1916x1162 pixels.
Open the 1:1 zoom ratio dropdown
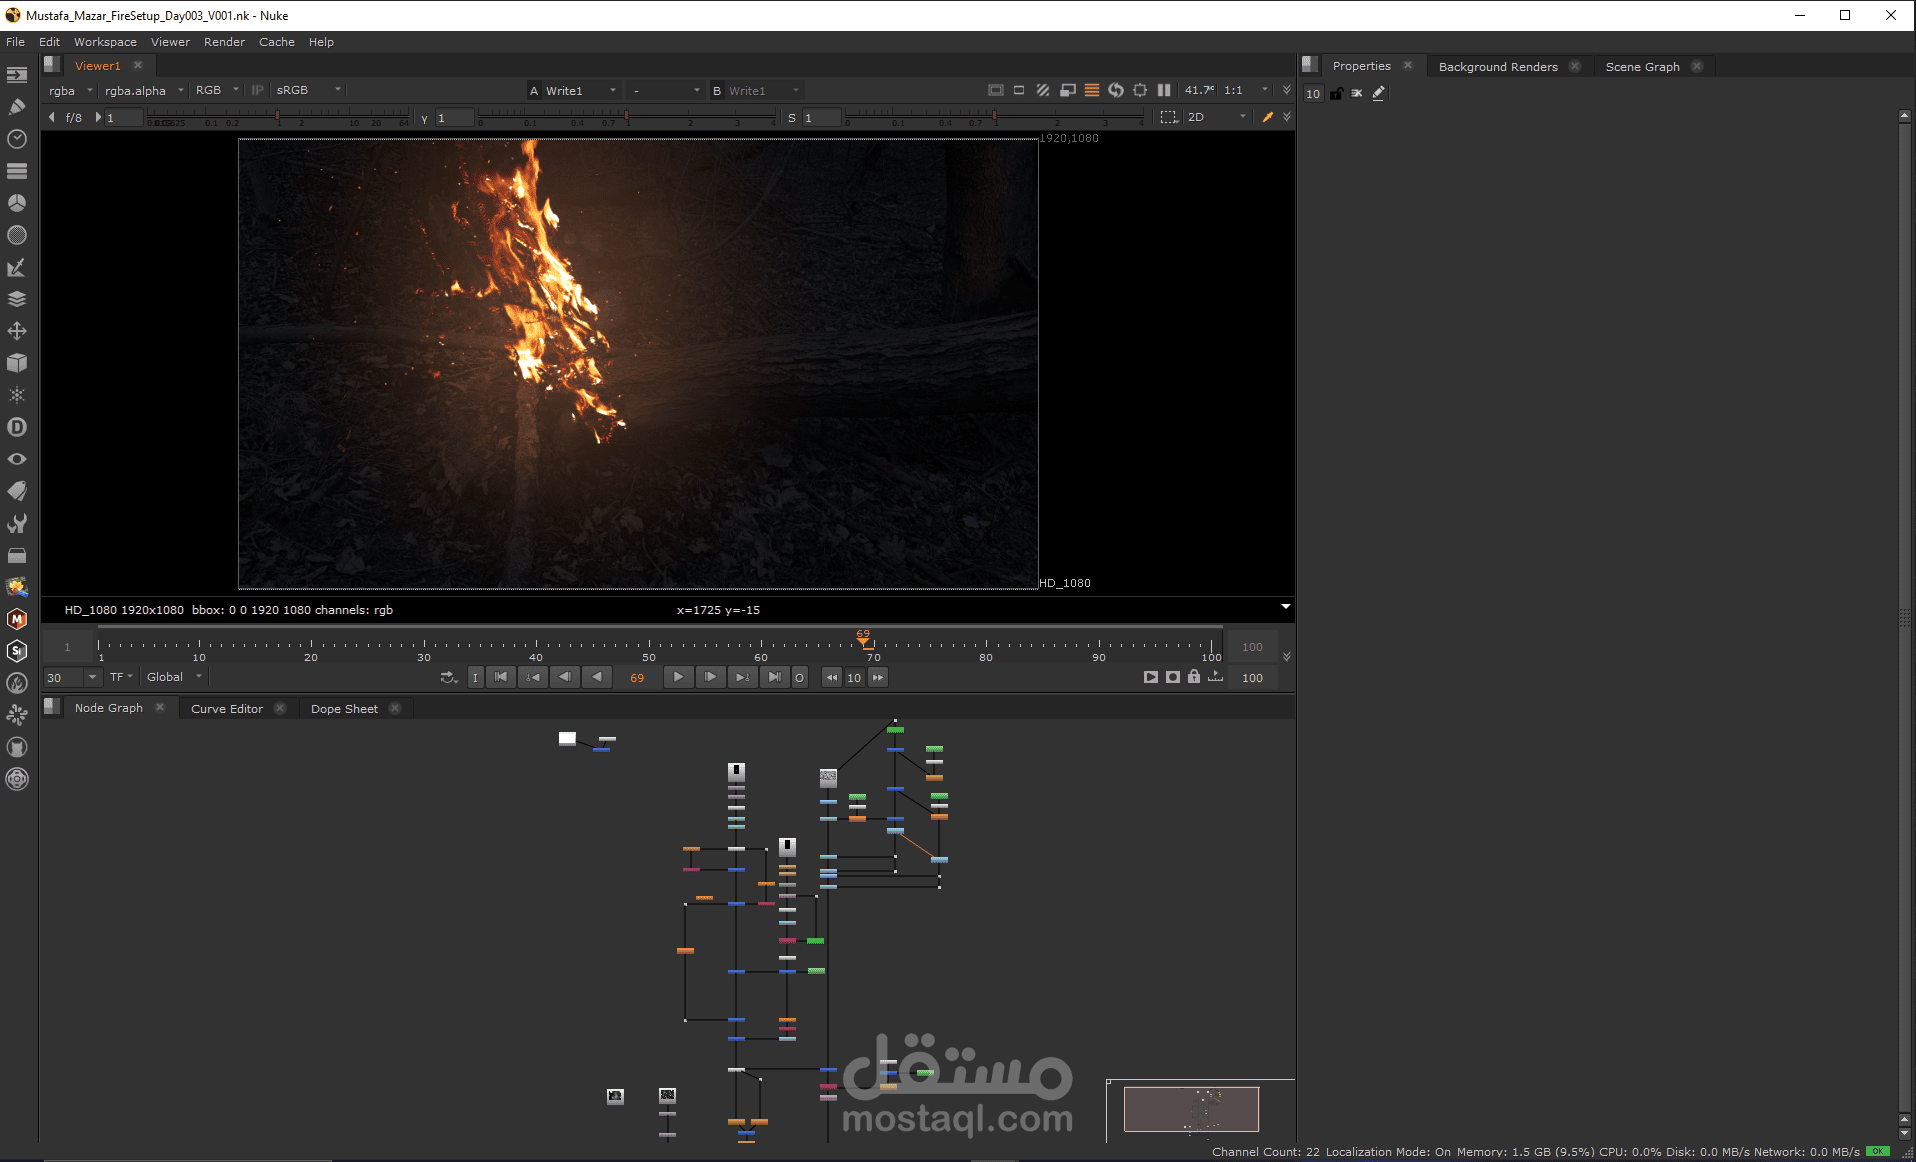pos(1246,90)
